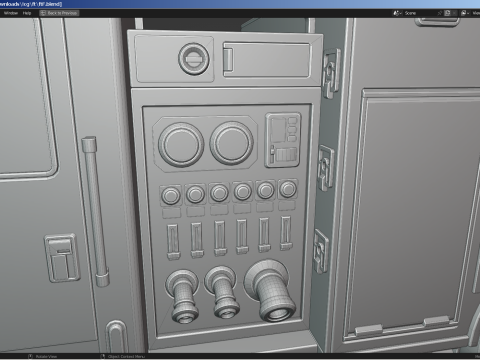Image resolution: width=480 pixels, height=360 pixels.
Task: Open the view layer browse dropdown
Action: [x=465, y=13]
